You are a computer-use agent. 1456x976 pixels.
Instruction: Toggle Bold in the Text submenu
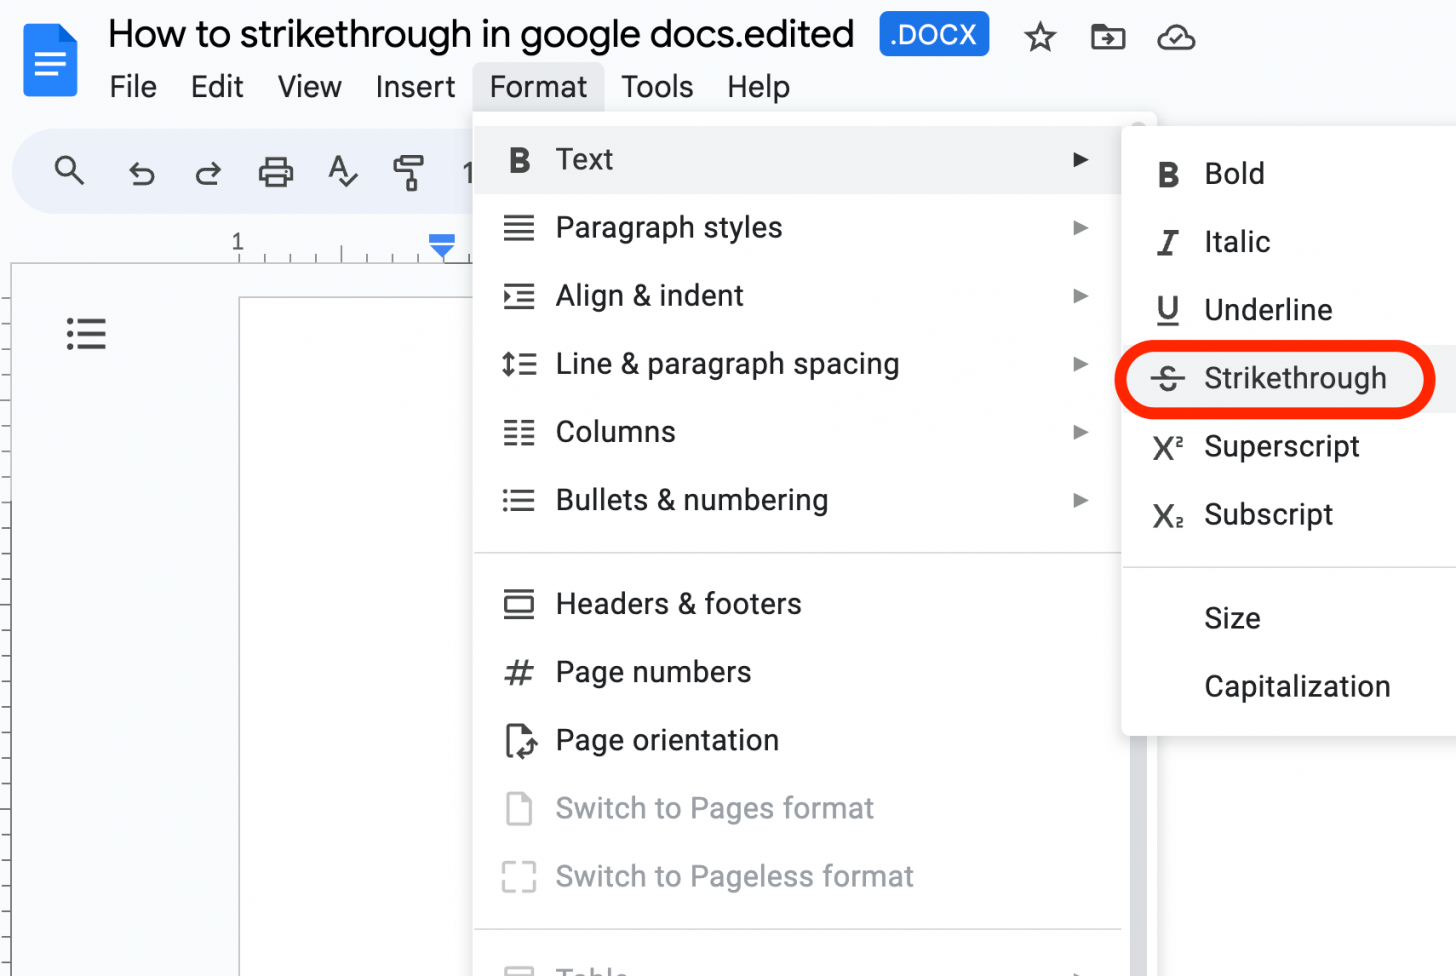coord(1234,173)
